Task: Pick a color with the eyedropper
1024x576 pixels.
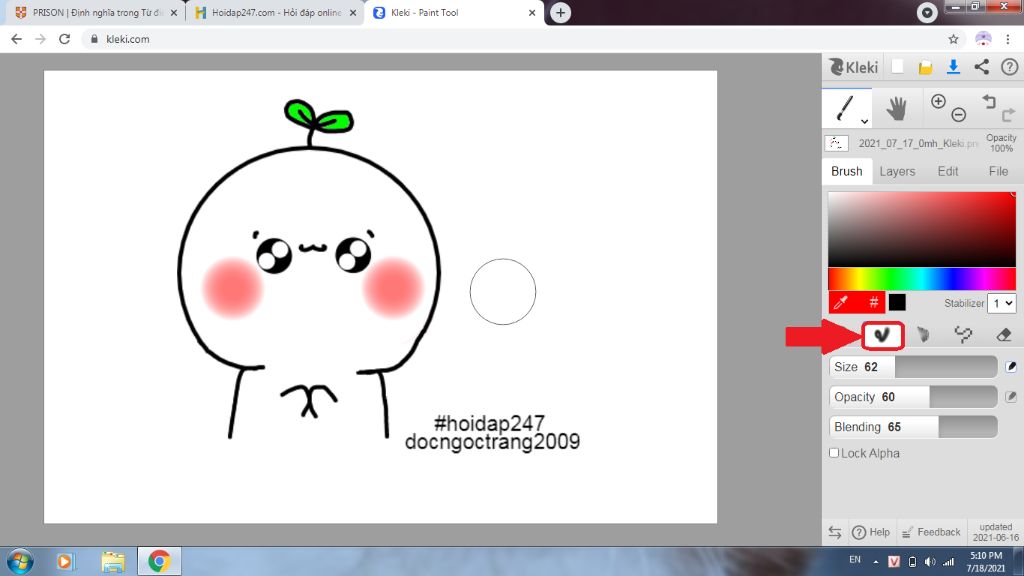Action: (841, 302)
